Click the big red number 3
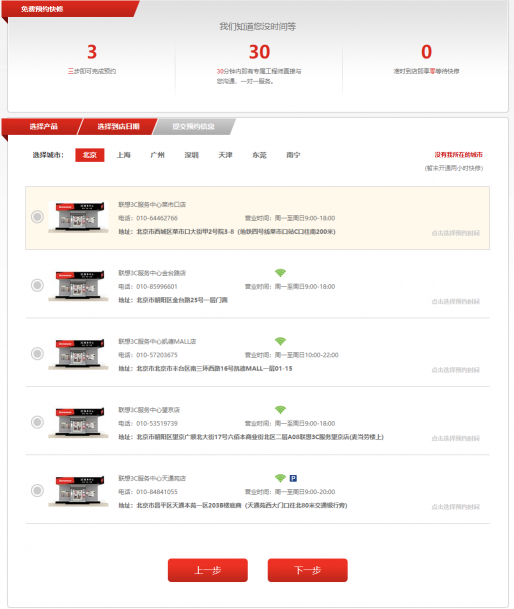Viewport: 514px width, 609px height. 92,52
